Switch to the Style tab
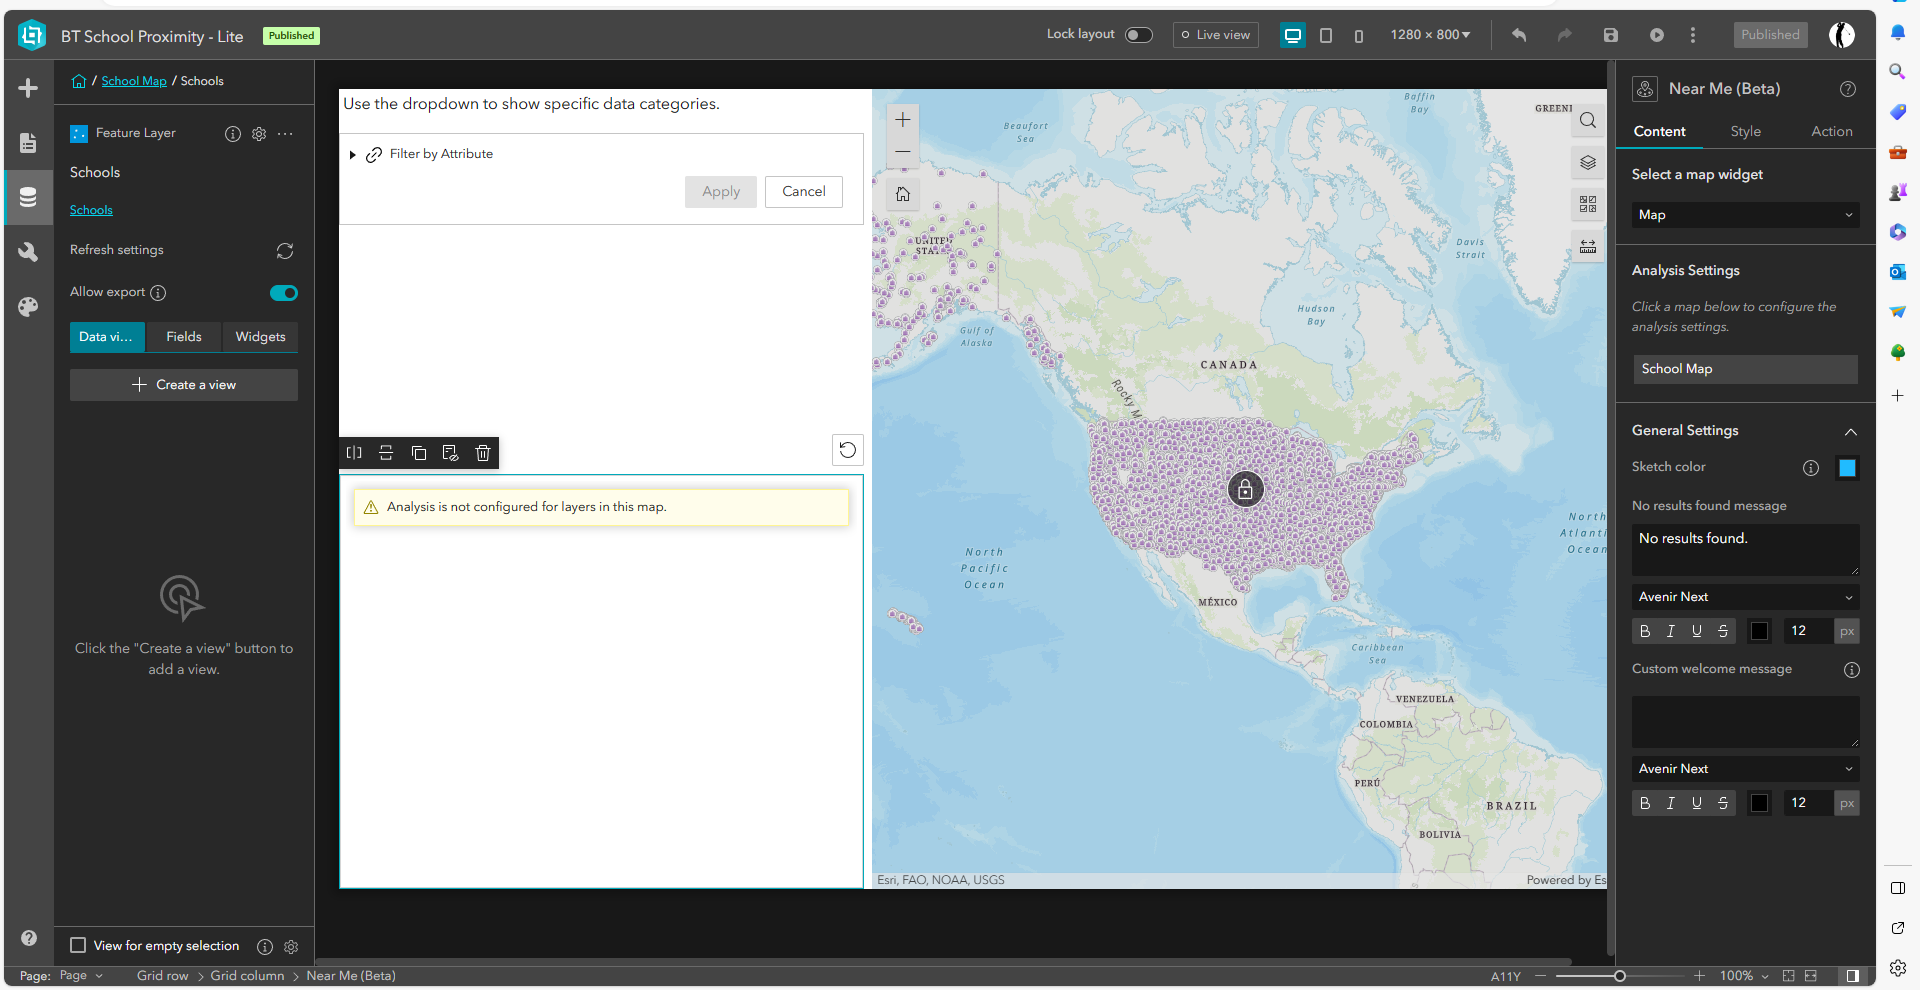The image size is (1920, 990). (1746, 131)
